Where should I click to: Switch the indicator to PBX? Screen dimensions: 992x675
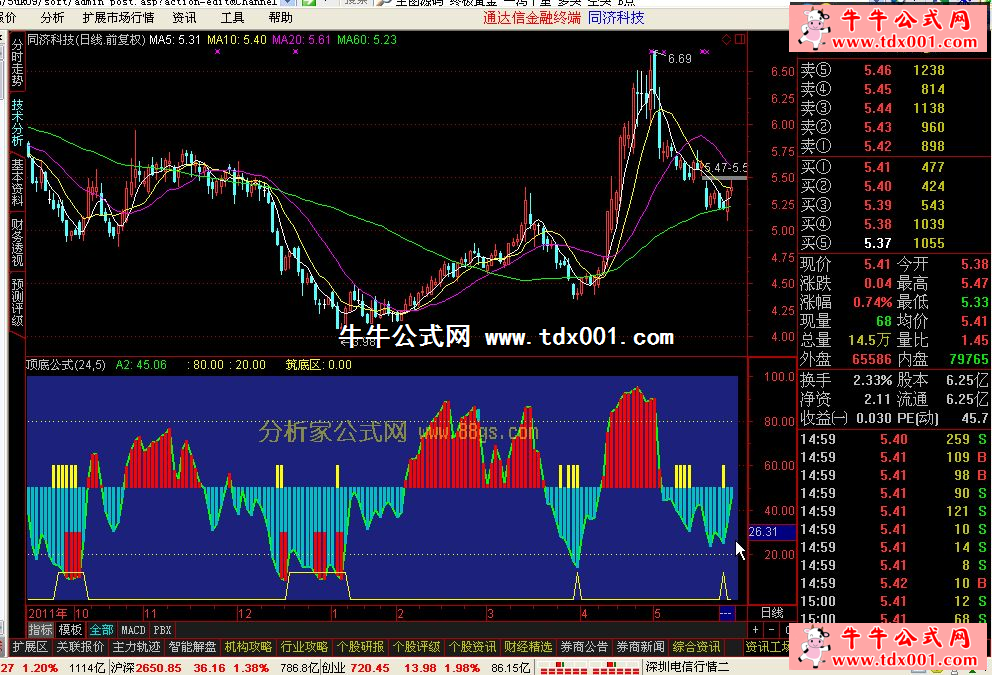click(x=163, y=630)
